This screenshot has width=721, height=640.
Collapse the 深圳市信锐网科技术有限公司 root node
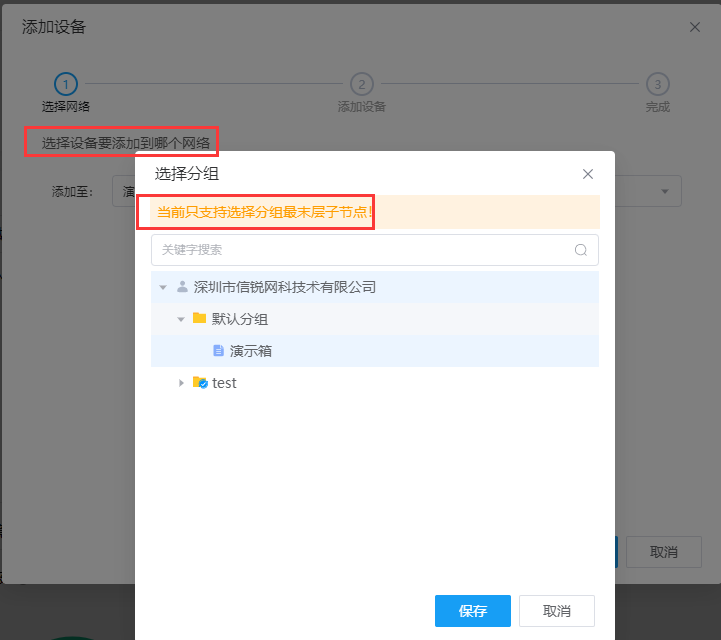(163, 287)
